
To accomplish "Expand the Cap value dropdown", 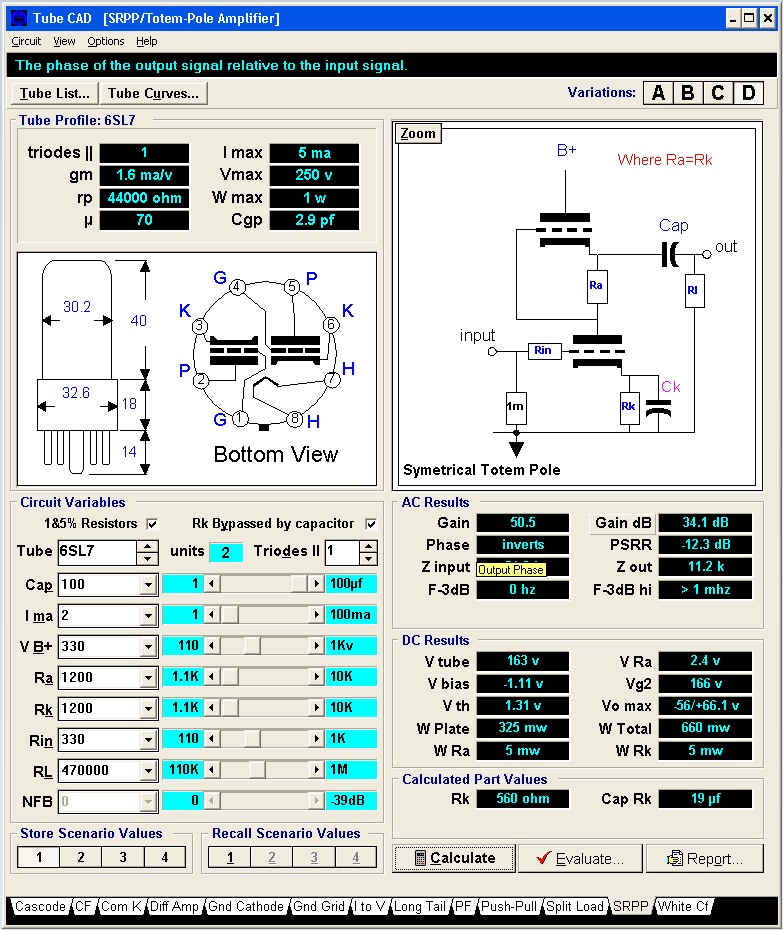I will 148,585.
